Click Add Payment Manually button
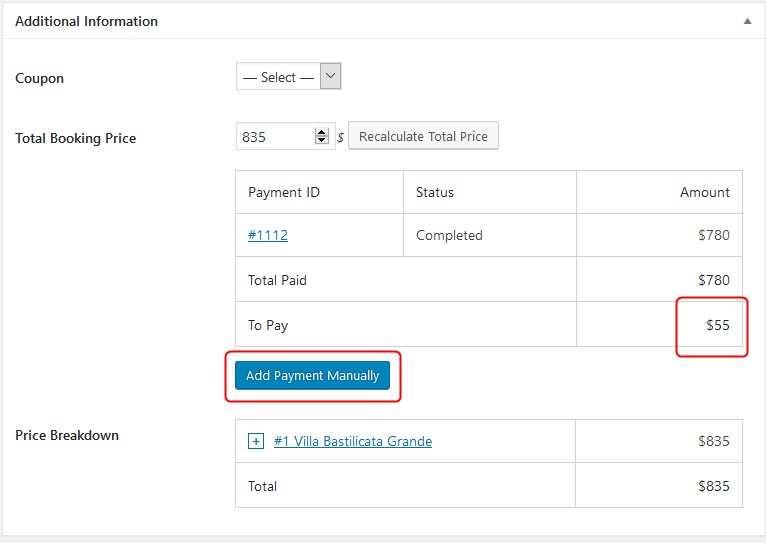 tap(313, 376)
